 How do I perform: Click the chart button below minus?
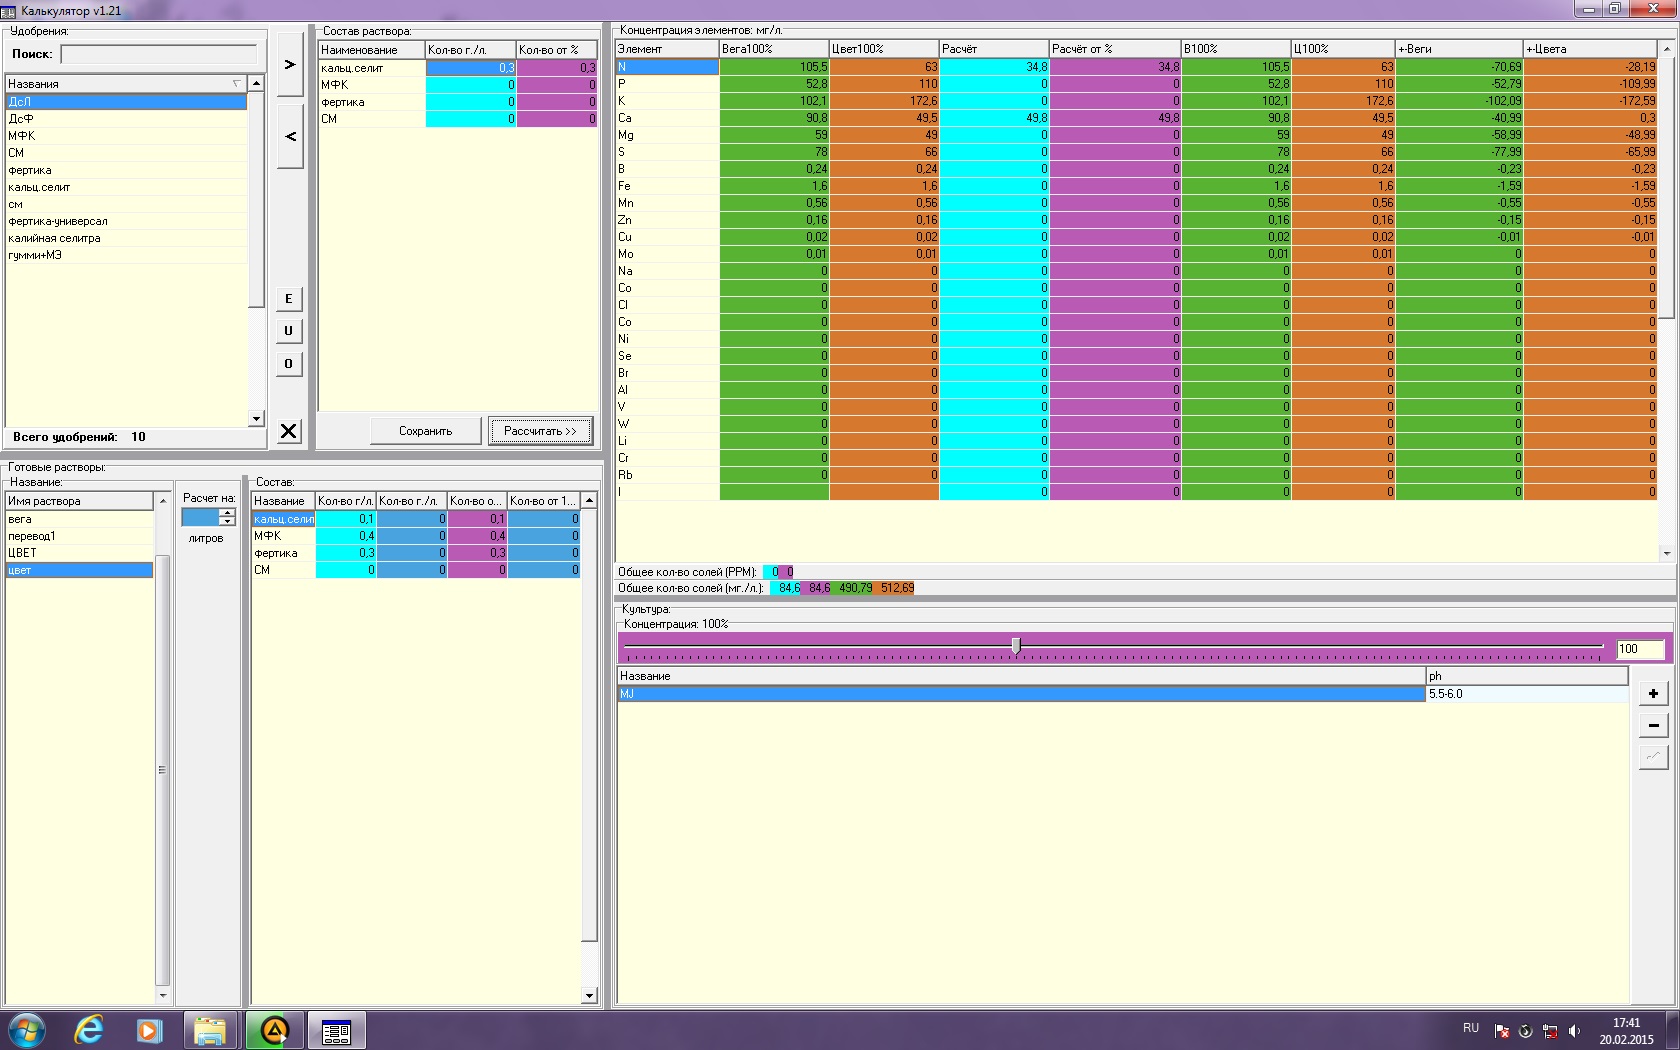(x=1653, y=757)
